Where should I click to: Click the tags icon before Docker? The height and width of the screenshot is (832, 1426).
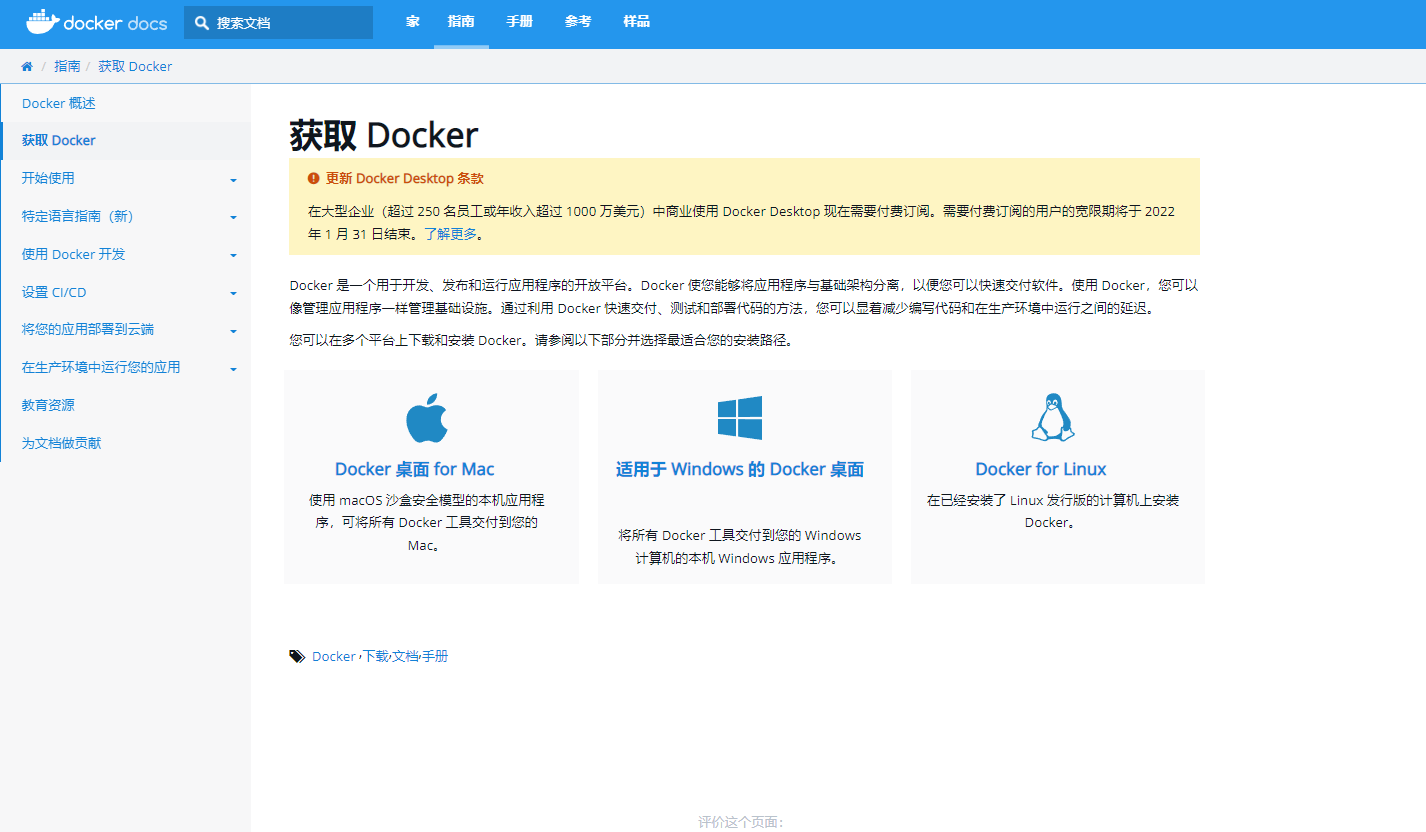297,657
